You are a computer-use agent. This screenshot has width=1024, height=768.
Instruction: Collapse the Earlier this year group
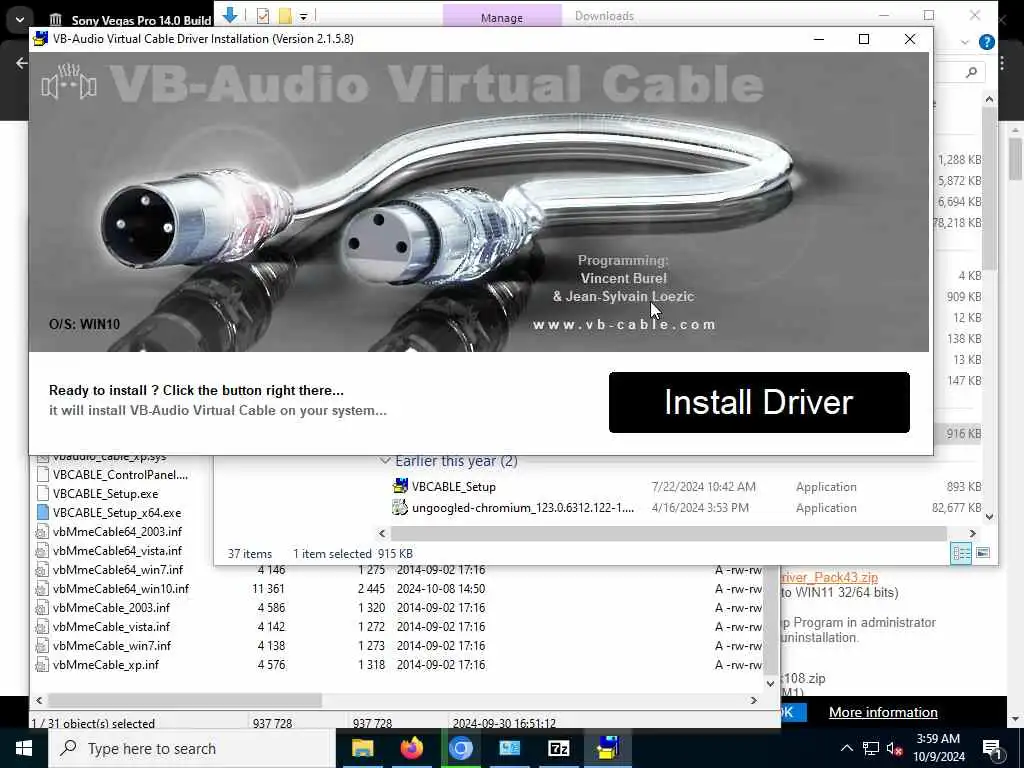click(385, 460)
